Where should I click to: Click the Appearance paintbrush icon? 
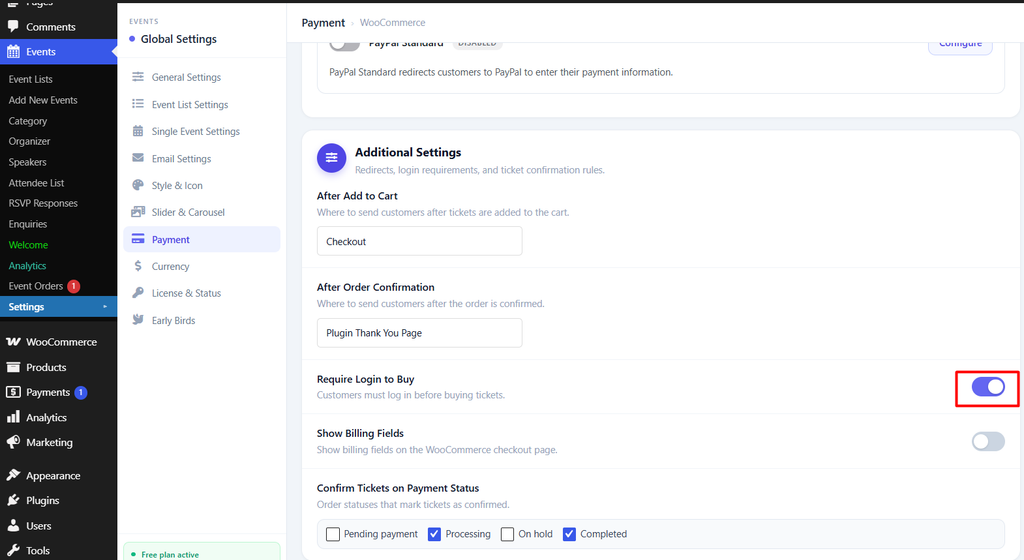pyautogui.click(x=13, y=475)
